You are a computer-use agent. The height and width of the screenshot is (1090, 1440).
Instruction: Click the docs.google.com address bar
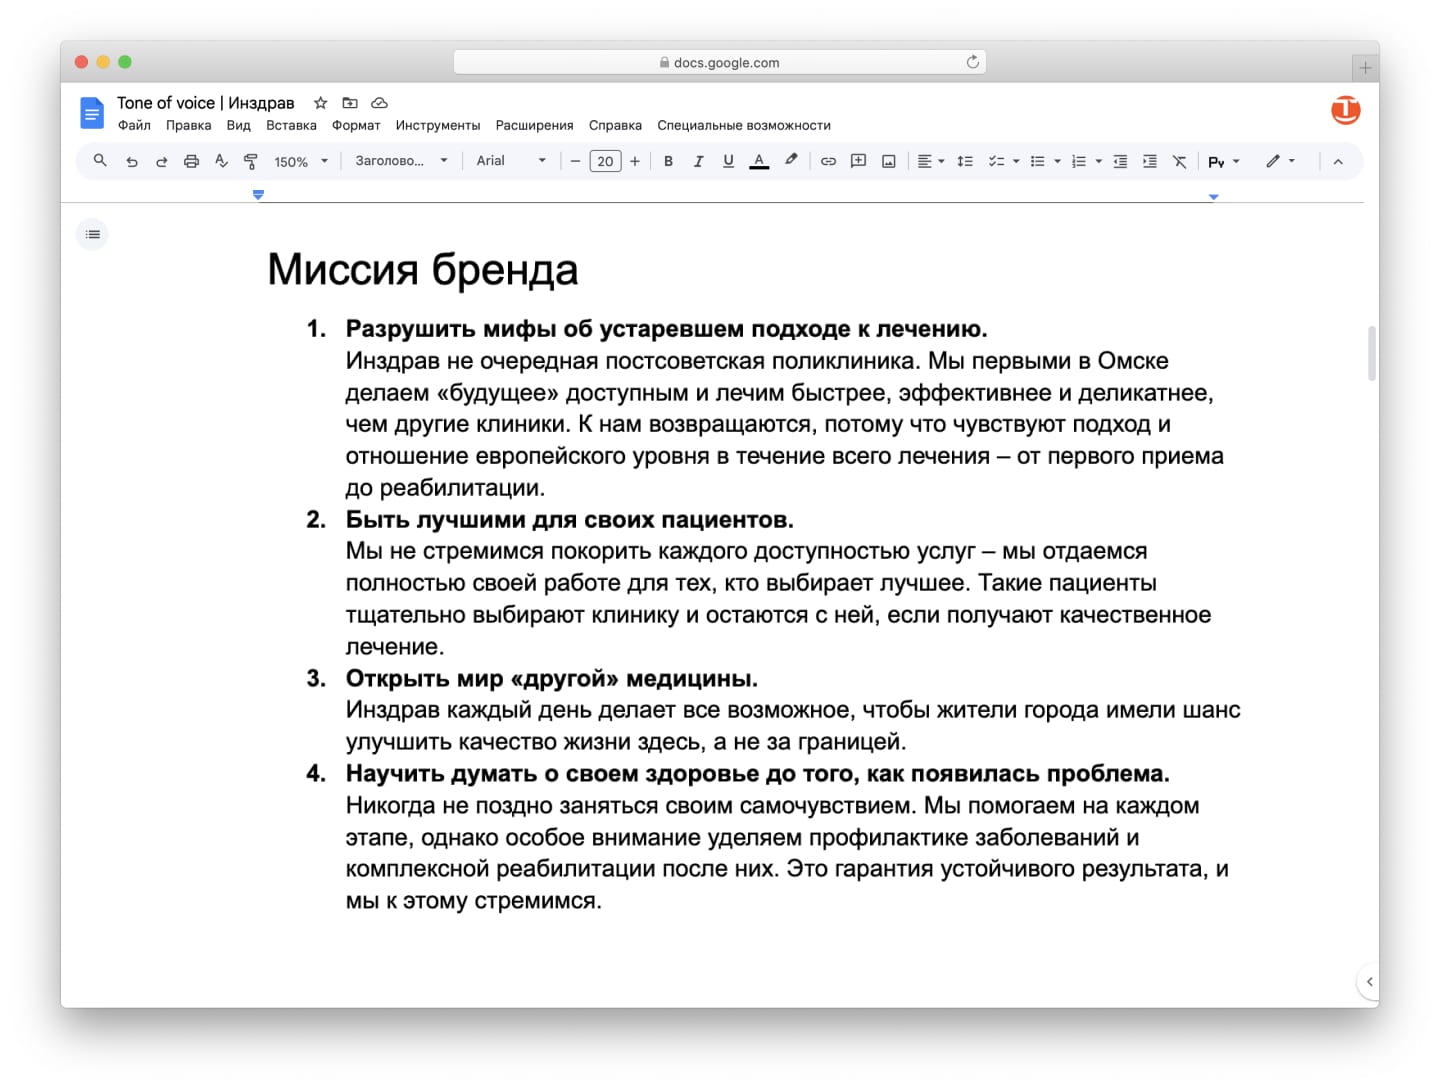coord(720,62)
